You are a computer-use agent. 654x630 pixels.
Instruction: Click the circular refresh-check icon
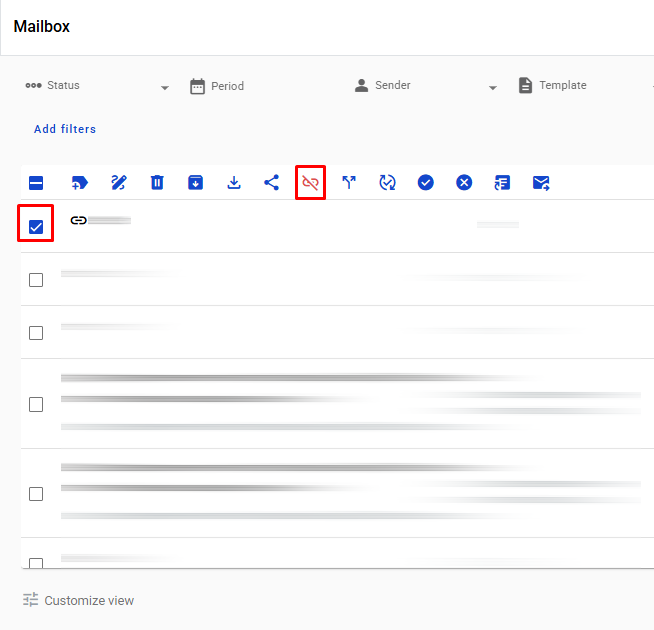click(387, 183)
